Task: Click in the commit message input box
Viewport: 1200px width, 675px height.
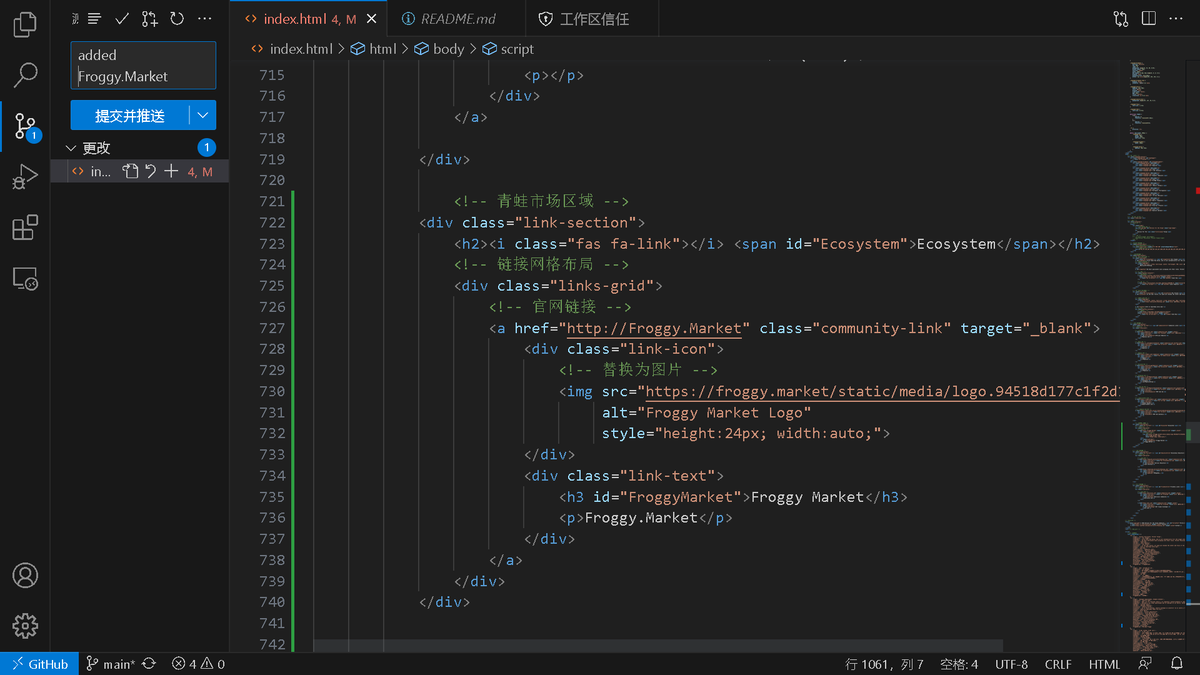Action: [143, 65]
